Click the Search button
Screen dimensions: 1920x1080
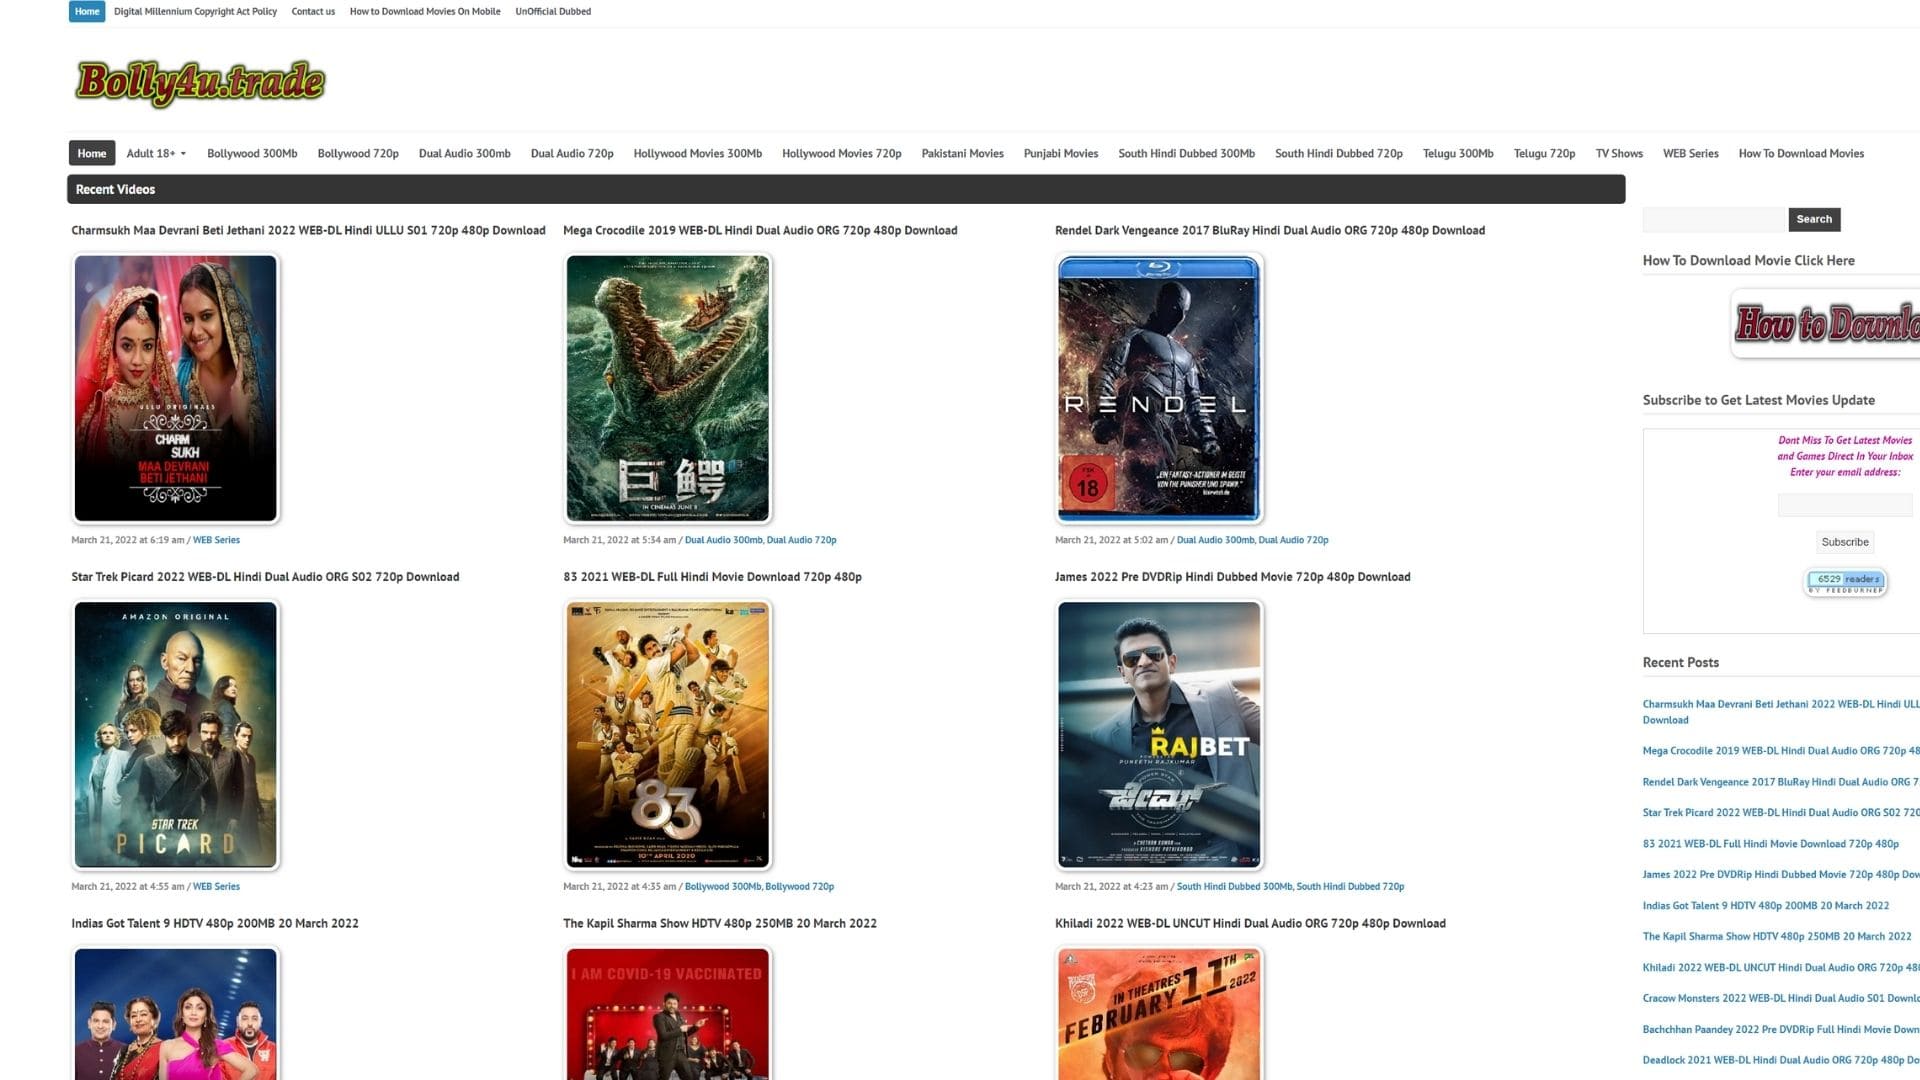(1813, 219)
